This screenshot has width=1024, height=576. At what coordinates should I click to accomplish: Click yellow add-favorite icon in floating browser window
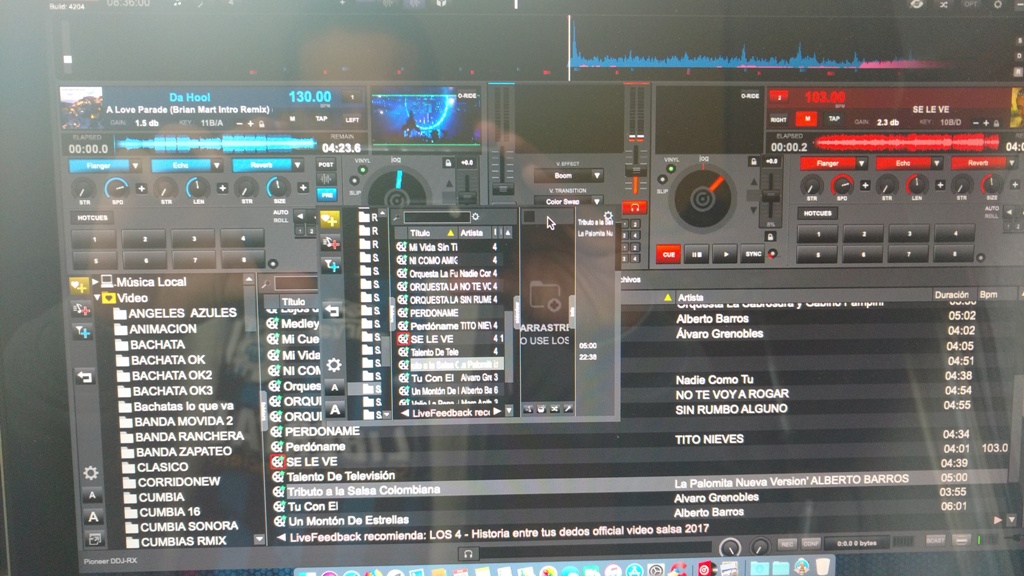coord(330,221)
